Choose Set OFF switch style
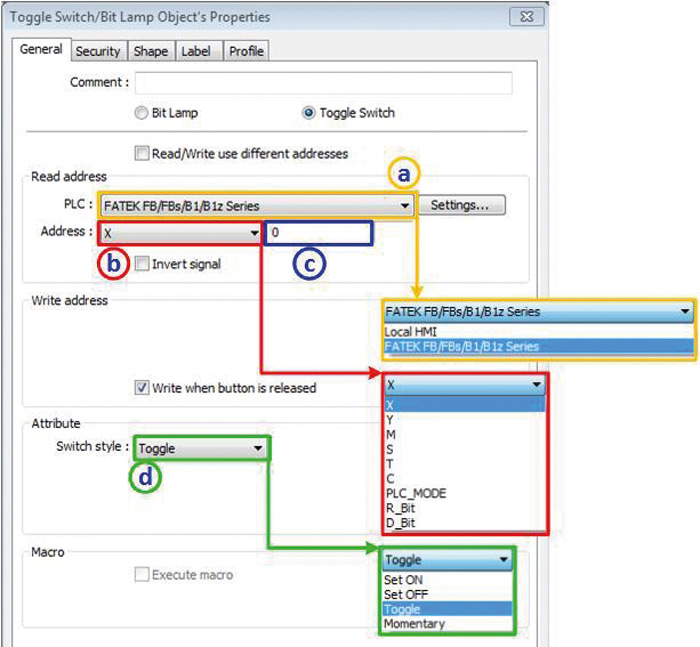This screenshot has width=700, height=647. coord(447,594)
